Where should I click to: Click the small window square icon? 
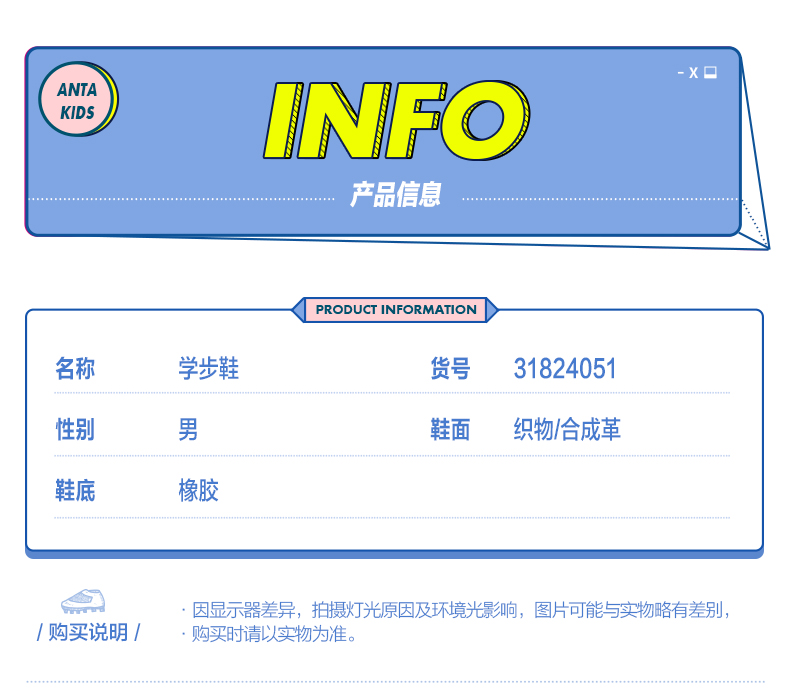click(x=711, y=73)
